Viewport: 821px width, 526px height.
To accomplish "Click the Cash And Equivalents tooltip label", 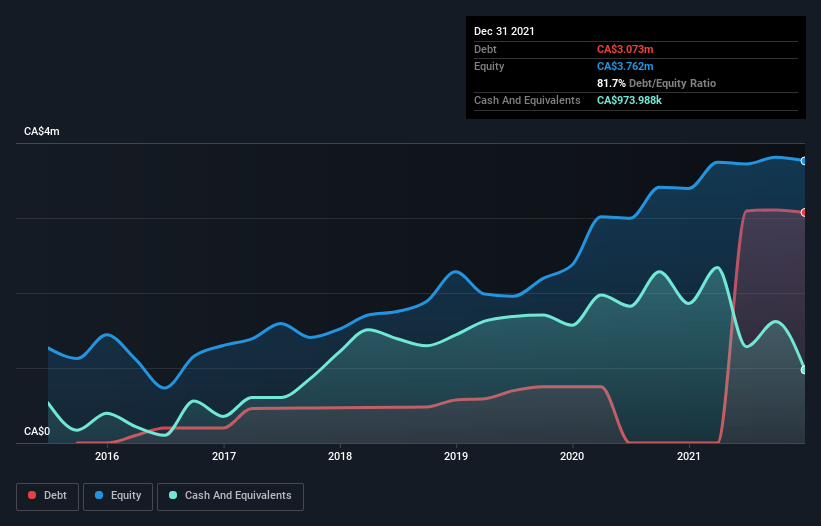I will [x=527, y=100].
